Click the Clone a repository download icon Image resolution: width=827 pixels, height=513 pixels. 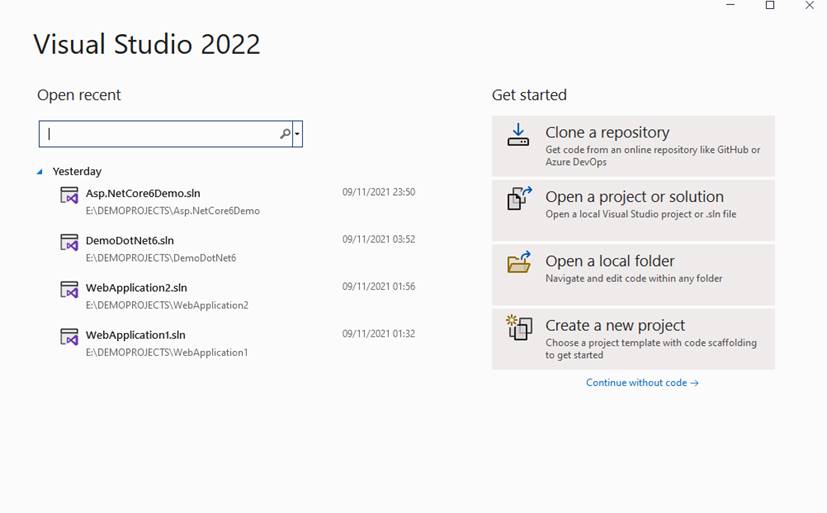tap(518, 135)
